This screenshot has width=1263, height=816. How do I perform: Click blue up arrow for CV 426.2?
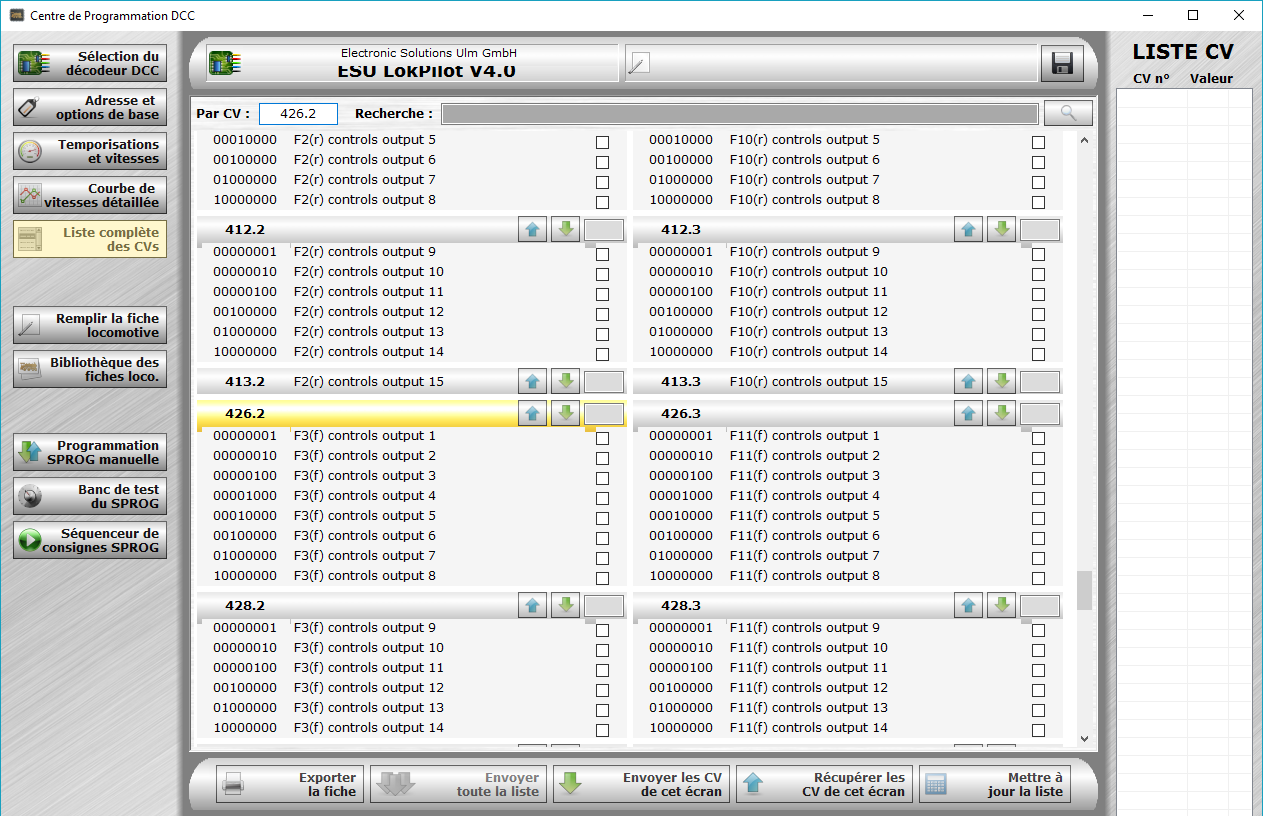[x=533, y=414]
